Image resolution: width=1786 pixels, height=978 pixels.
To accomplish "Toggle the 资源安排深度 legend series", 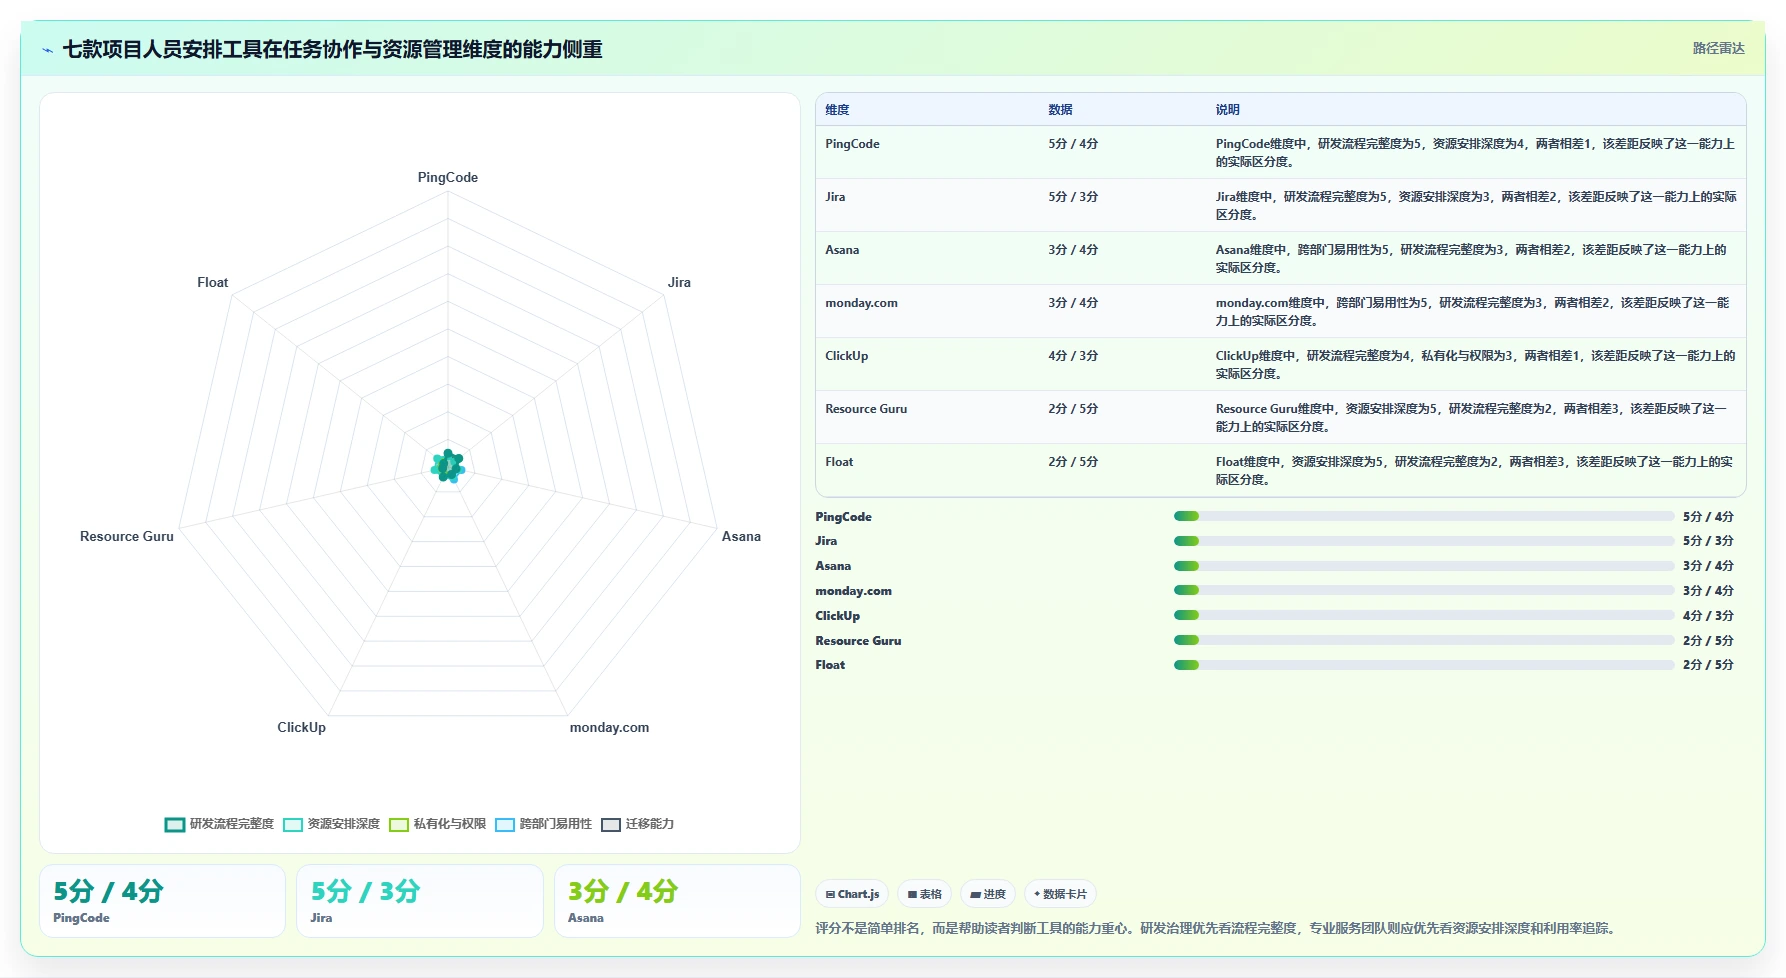I will (x=332, y=824).
